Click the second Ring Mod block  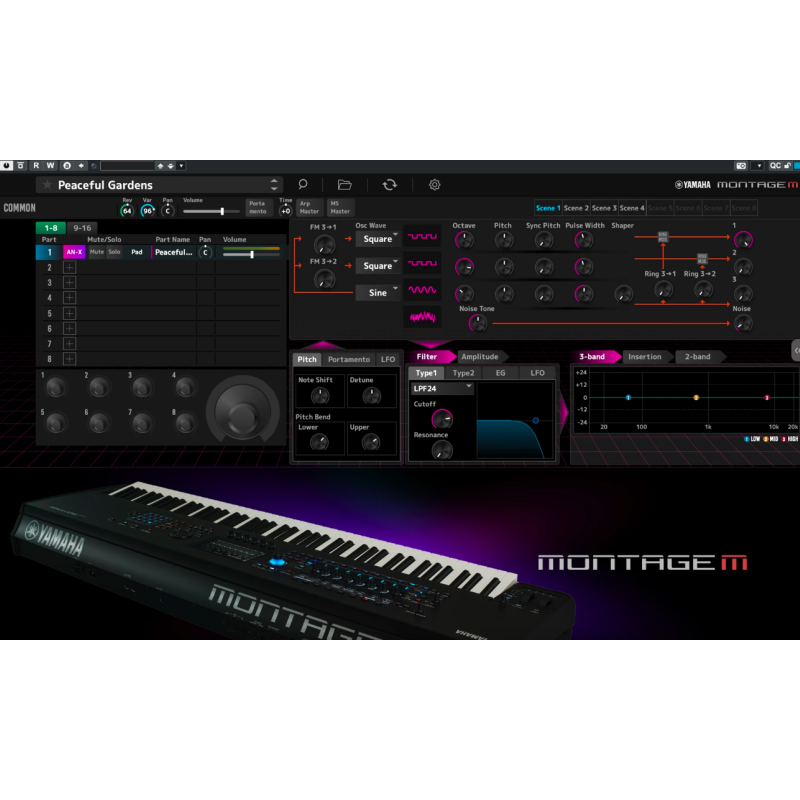[x=702, y=259]
